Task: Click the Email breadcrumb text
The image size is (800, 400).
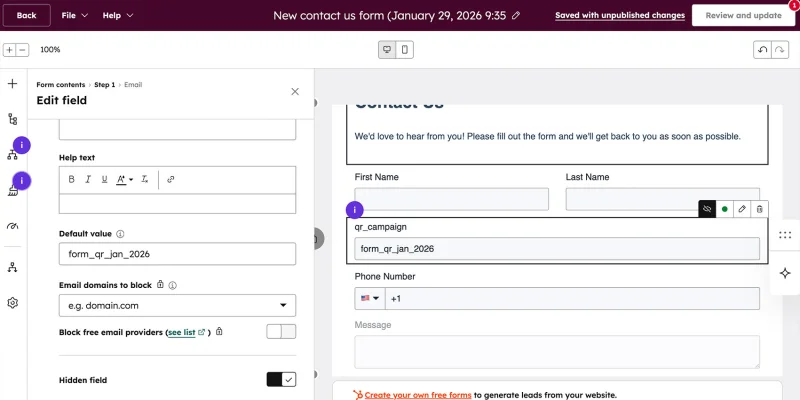Action: (133, 85)
